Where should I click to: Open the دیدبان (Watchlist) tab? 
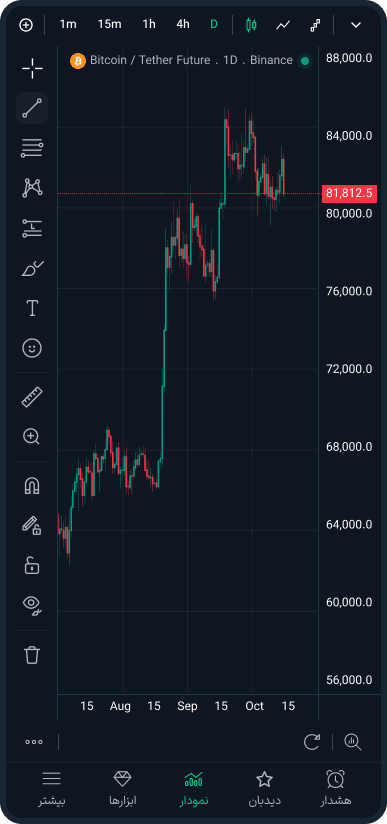click(x=264, y=788)
